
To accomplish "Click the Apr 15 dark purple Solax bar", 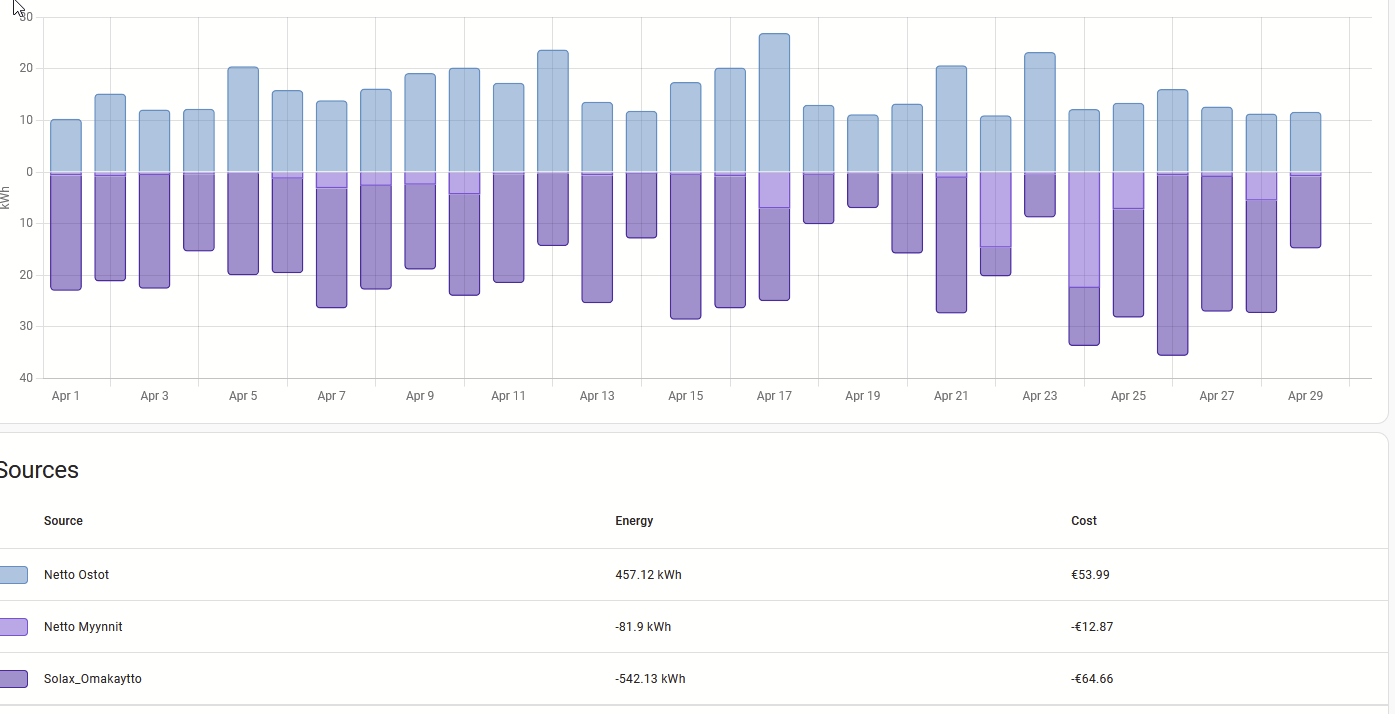I will point(685,246).
